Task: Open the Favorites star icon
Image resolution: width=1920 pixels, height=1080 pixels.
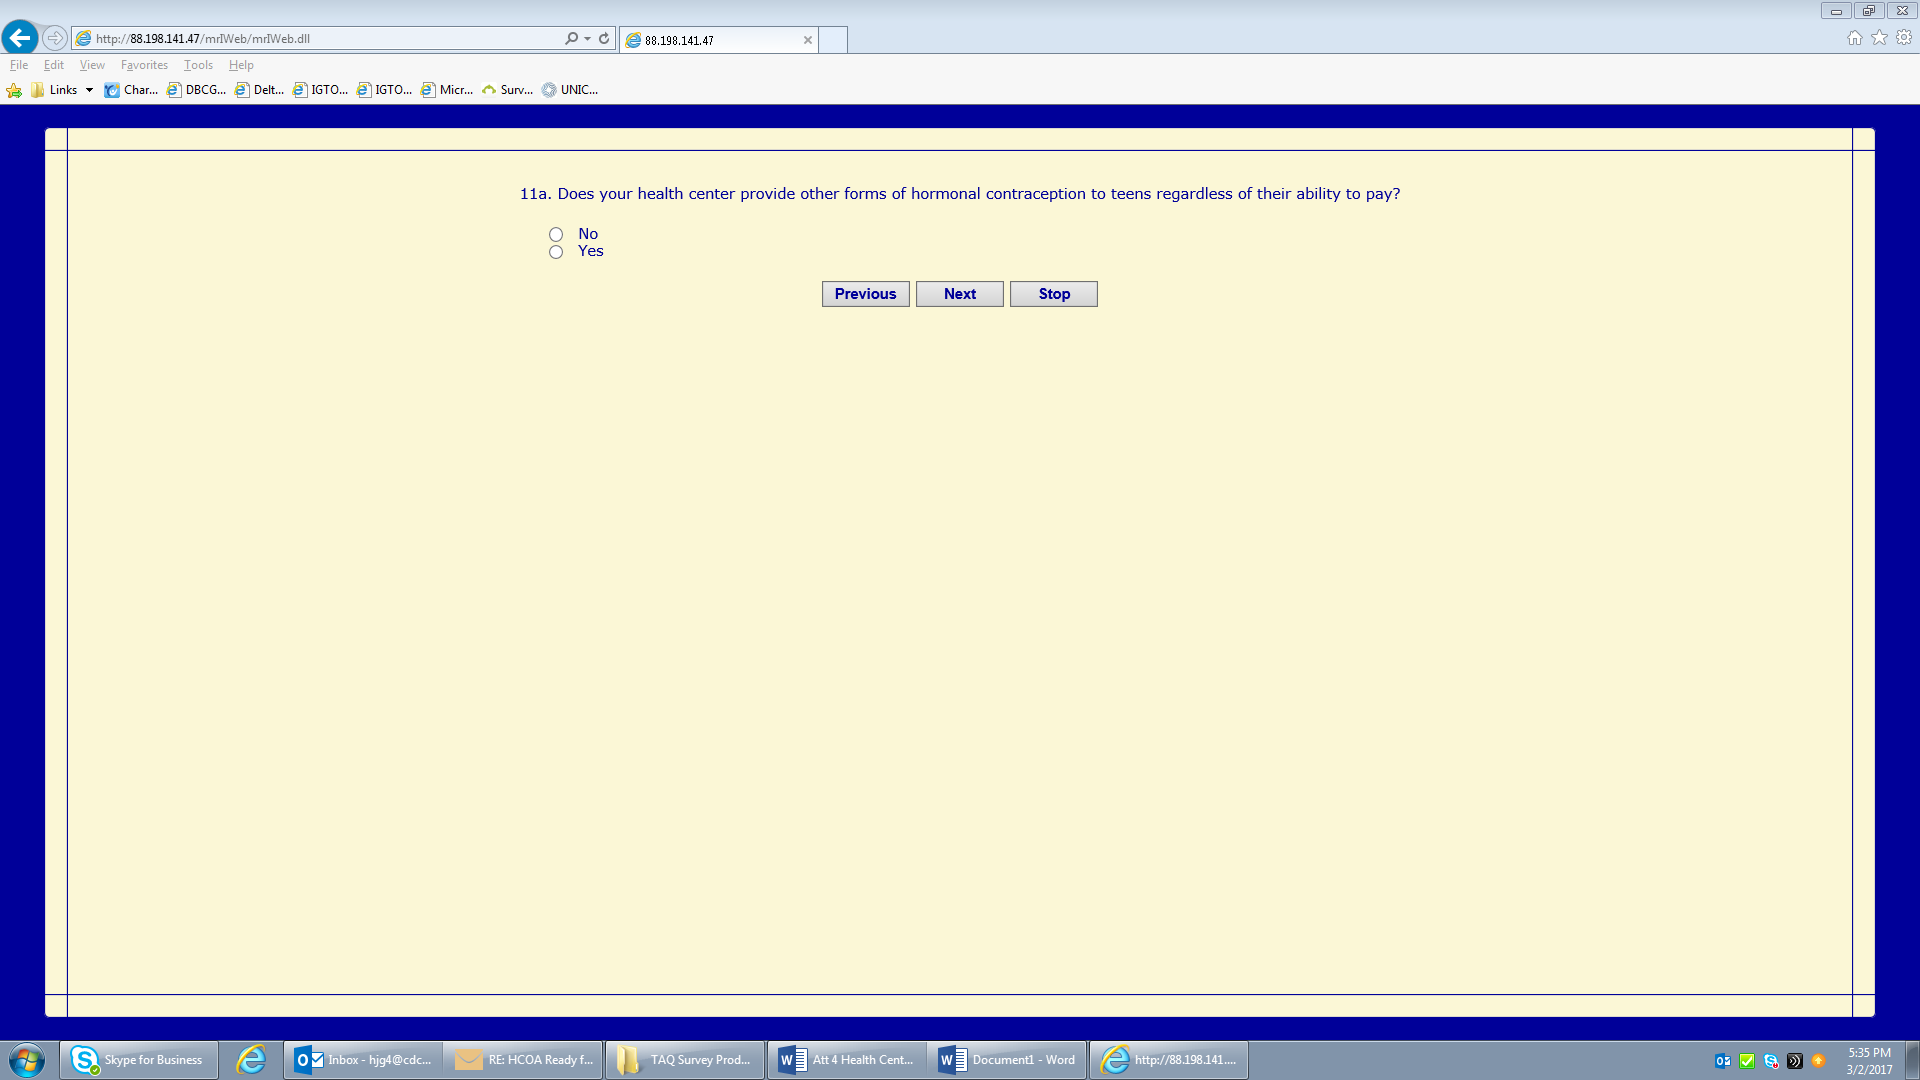Action: (1879, 38)
